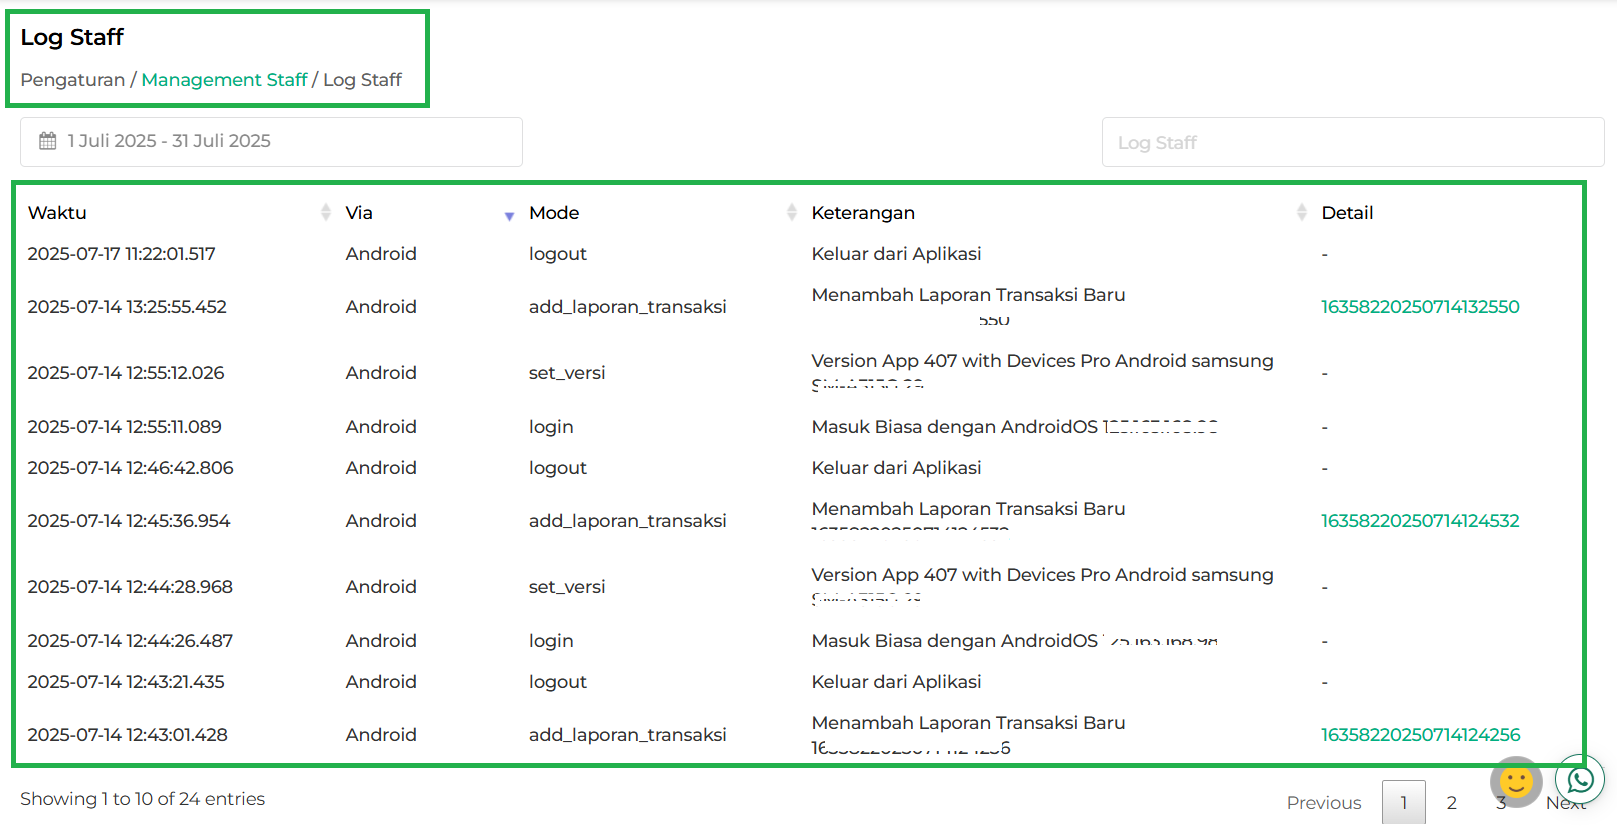Click the Log Staff page heading
Screen dimensions: 1617x827
(72, 37)
